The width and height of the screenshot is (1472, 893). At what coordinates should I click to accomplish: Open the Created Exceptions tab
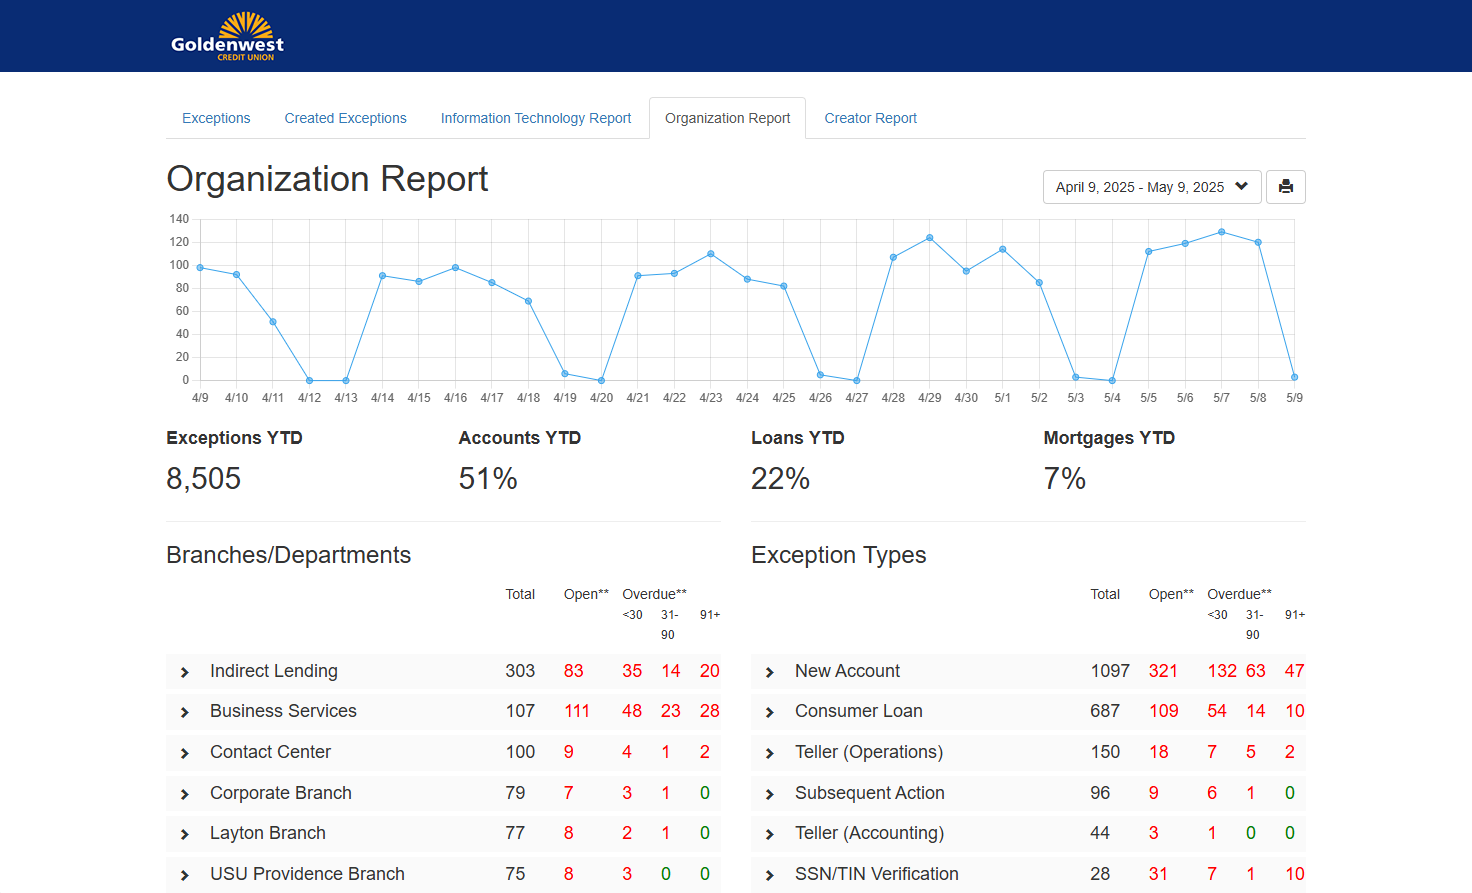click(x=345, y=118)
